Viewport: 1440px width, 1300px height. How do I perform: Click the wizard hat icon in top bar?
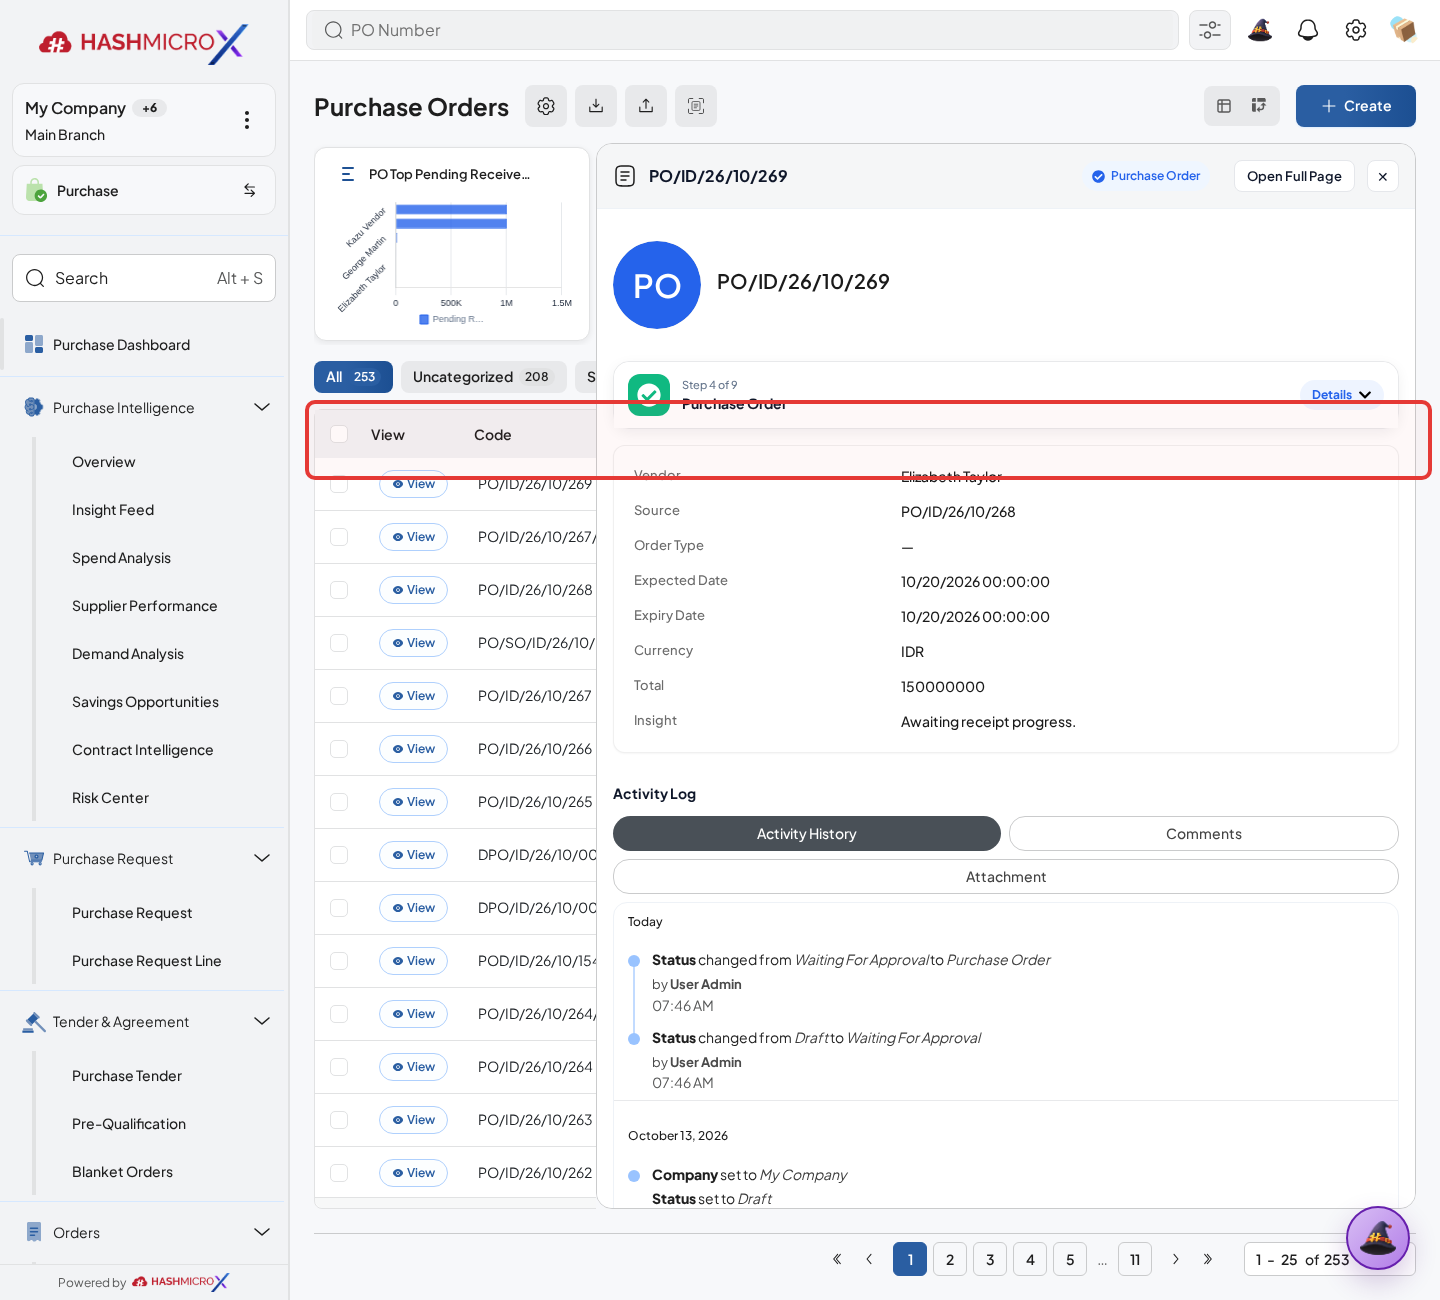(1260, 30)
